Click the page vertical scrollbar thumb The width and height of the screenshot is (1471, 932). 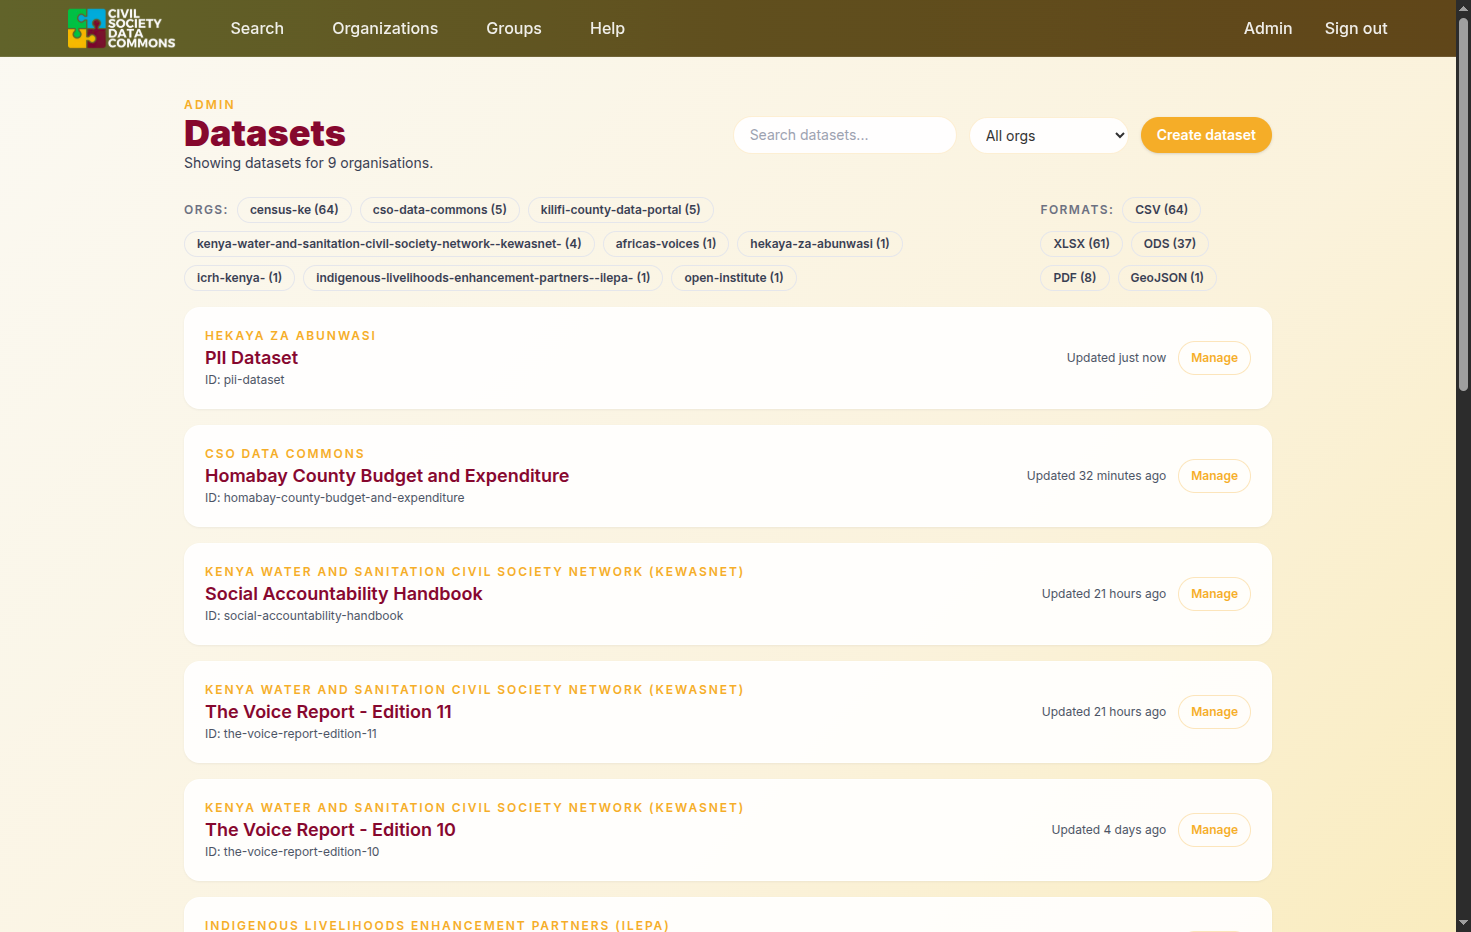point(1463,205)
